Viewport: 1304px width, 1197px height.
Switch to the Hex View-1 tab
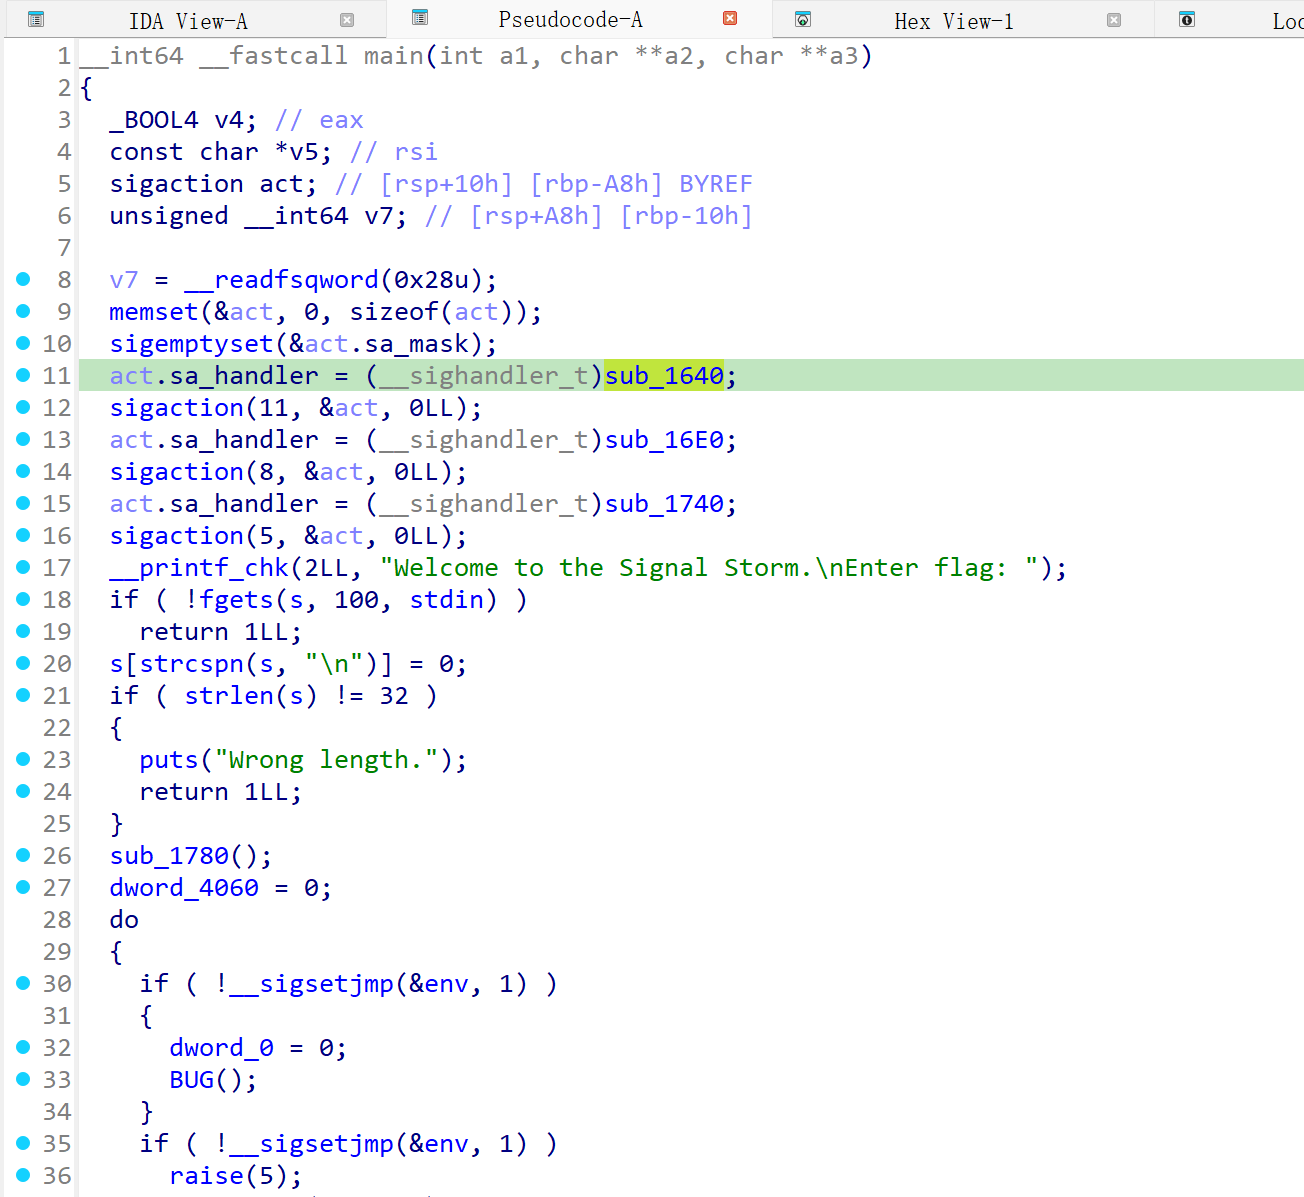coord(953,21)
